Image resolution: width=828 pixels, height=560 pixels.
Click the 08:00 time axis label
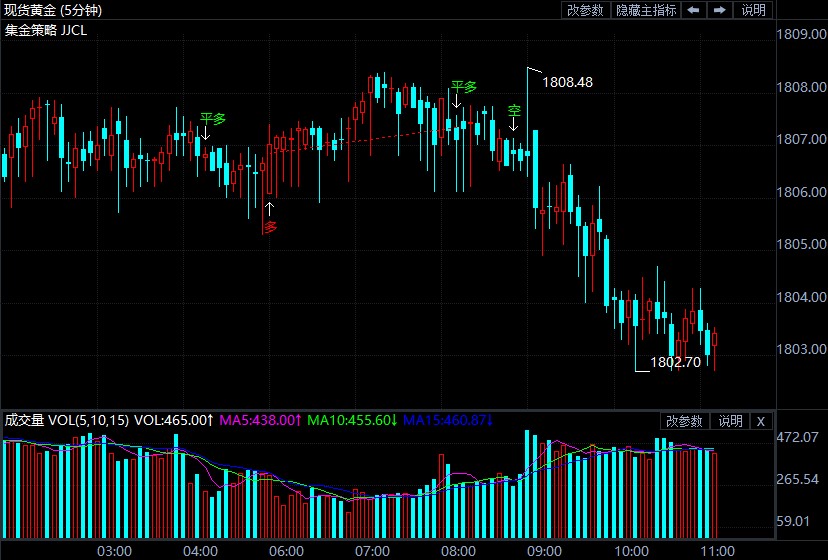pos(458,552)
